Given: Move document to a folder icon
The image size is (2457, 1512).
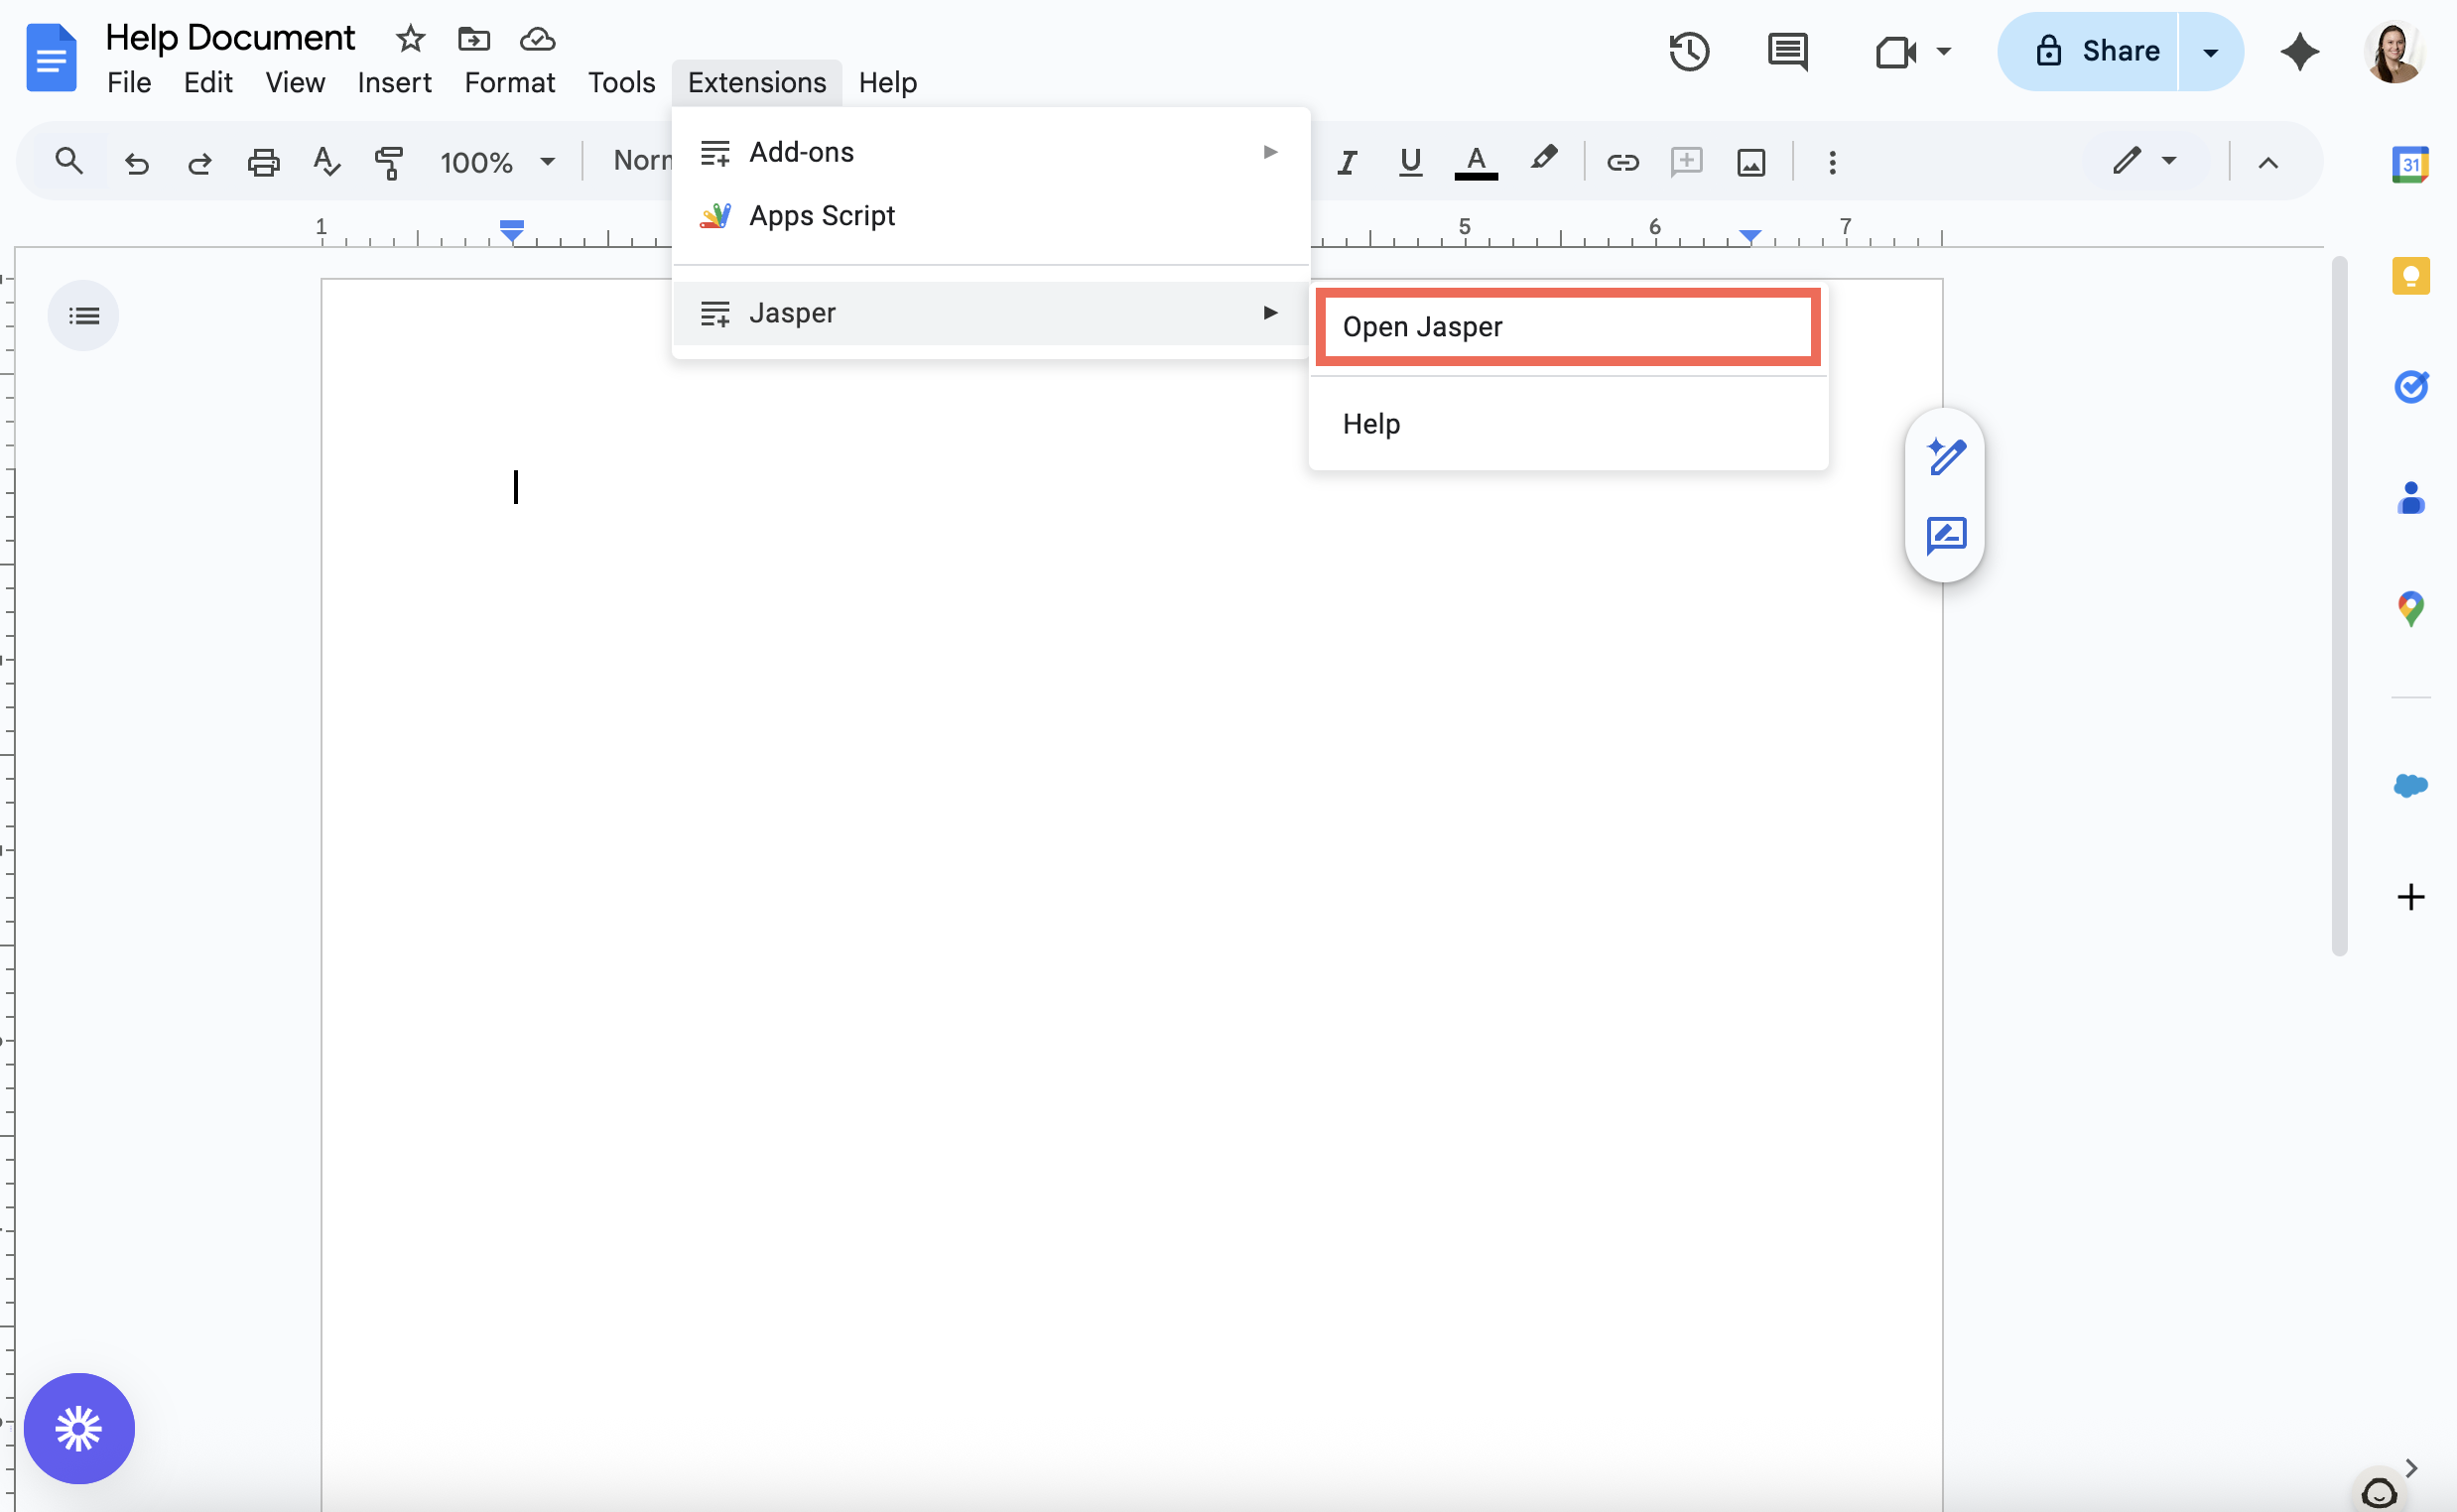Looking at the screenshot, I should 474,39.
